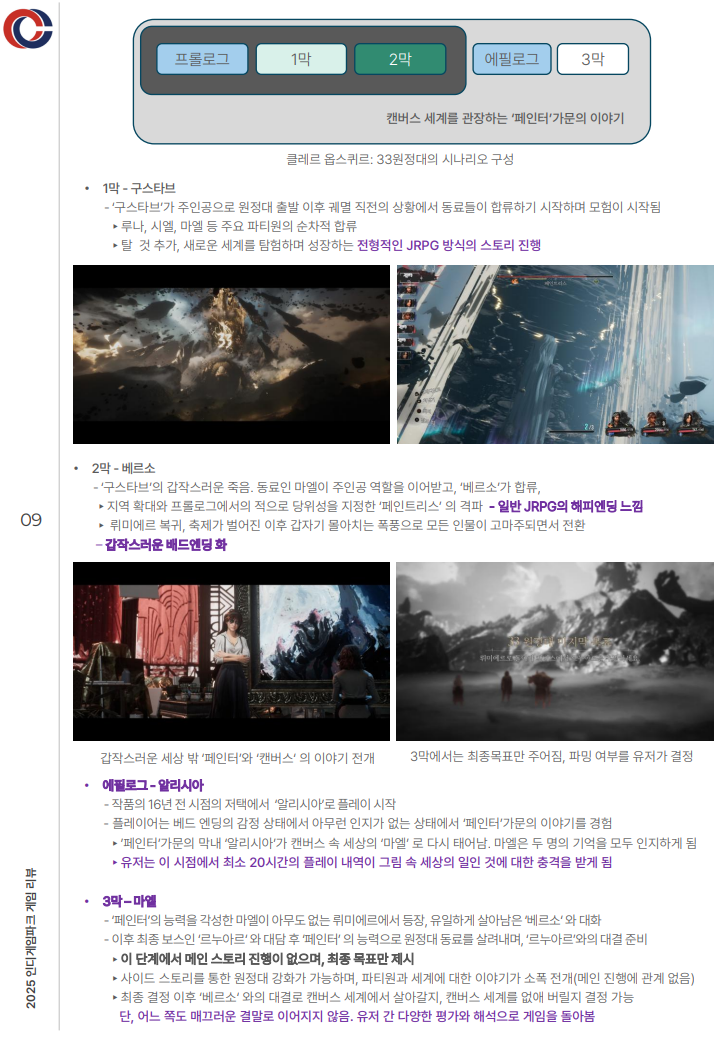
Task: Click caption 3막에서는 최종목표만 주어짐, 파밍 여부를 유저가 결정
Action: (x=552, y=756)
